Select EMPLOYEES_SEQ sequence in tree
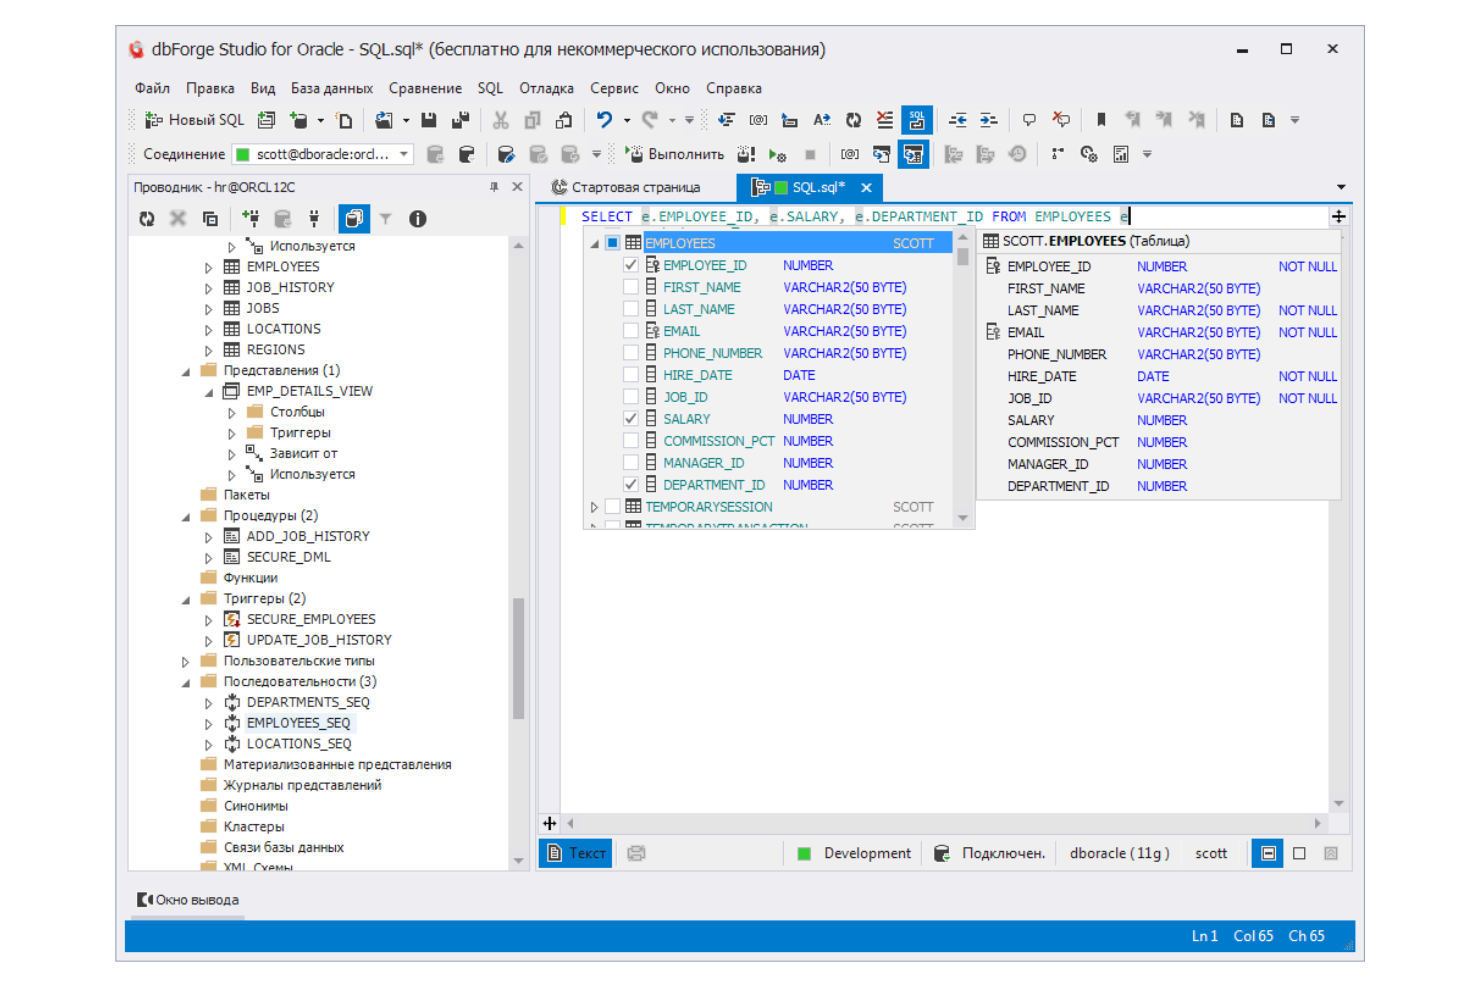The height and width of the screenshot is (987, 1480). [298, 723]
